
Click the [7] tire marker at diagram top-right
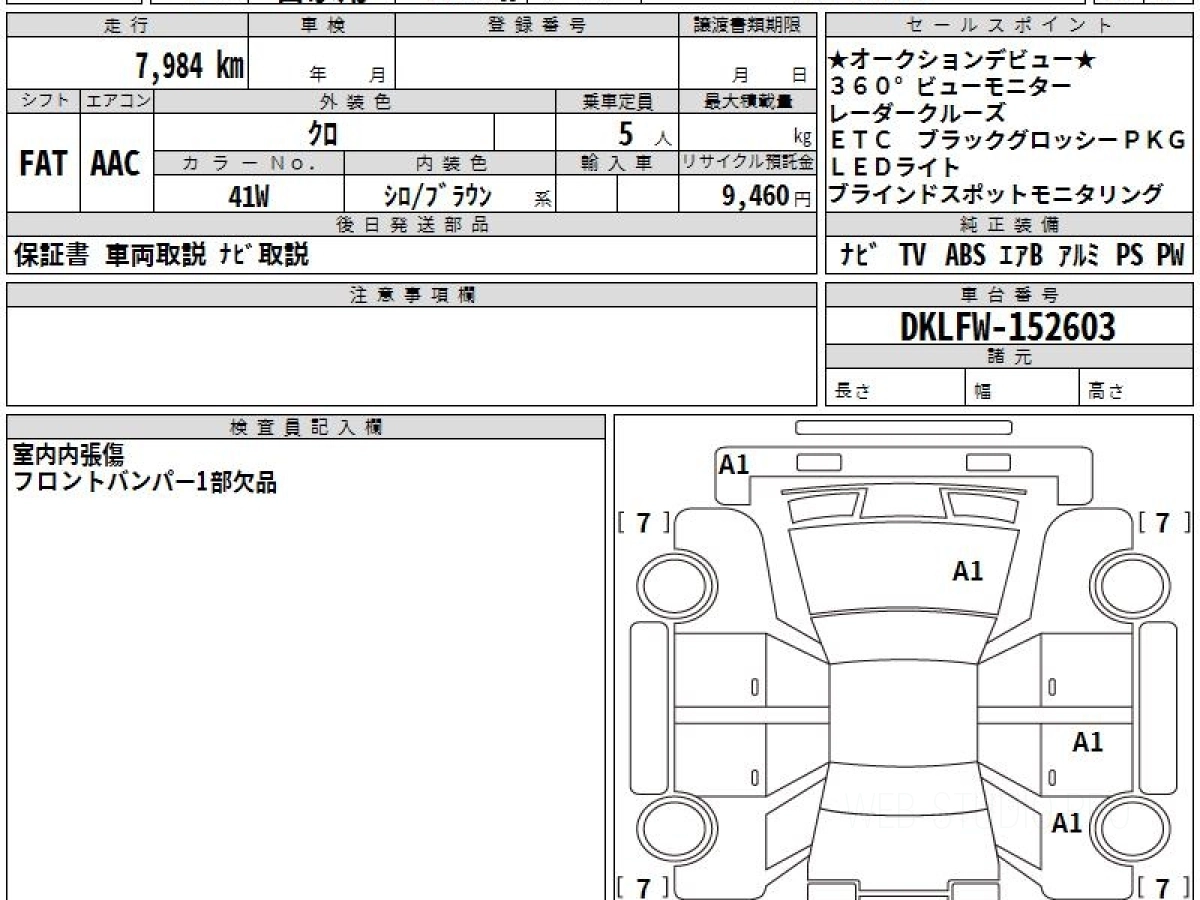1164,522
